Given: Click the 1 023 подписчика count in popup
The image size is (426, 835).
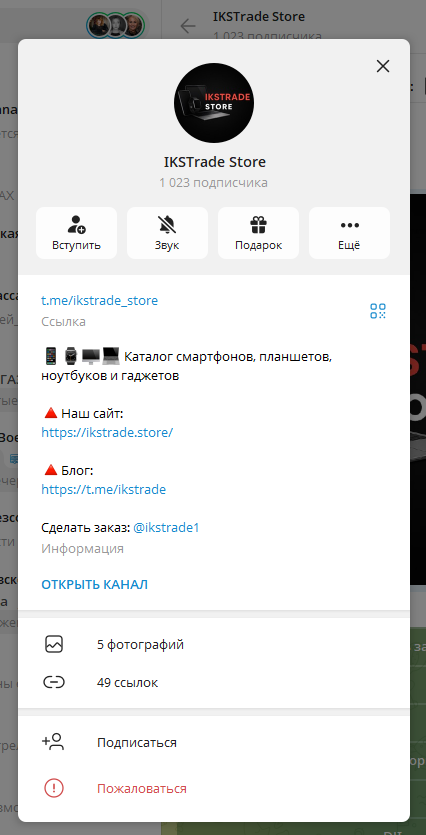Looking at the screenshot, I should 214,183.
